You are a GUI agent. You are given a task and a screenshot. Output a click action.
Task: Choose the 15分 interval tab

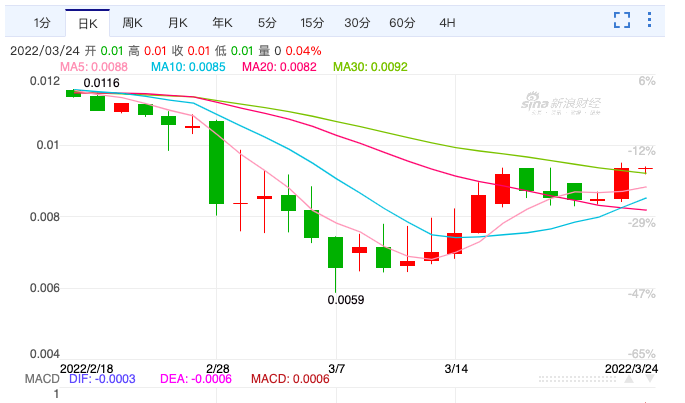pyautogui.click(x=312, y=22)
